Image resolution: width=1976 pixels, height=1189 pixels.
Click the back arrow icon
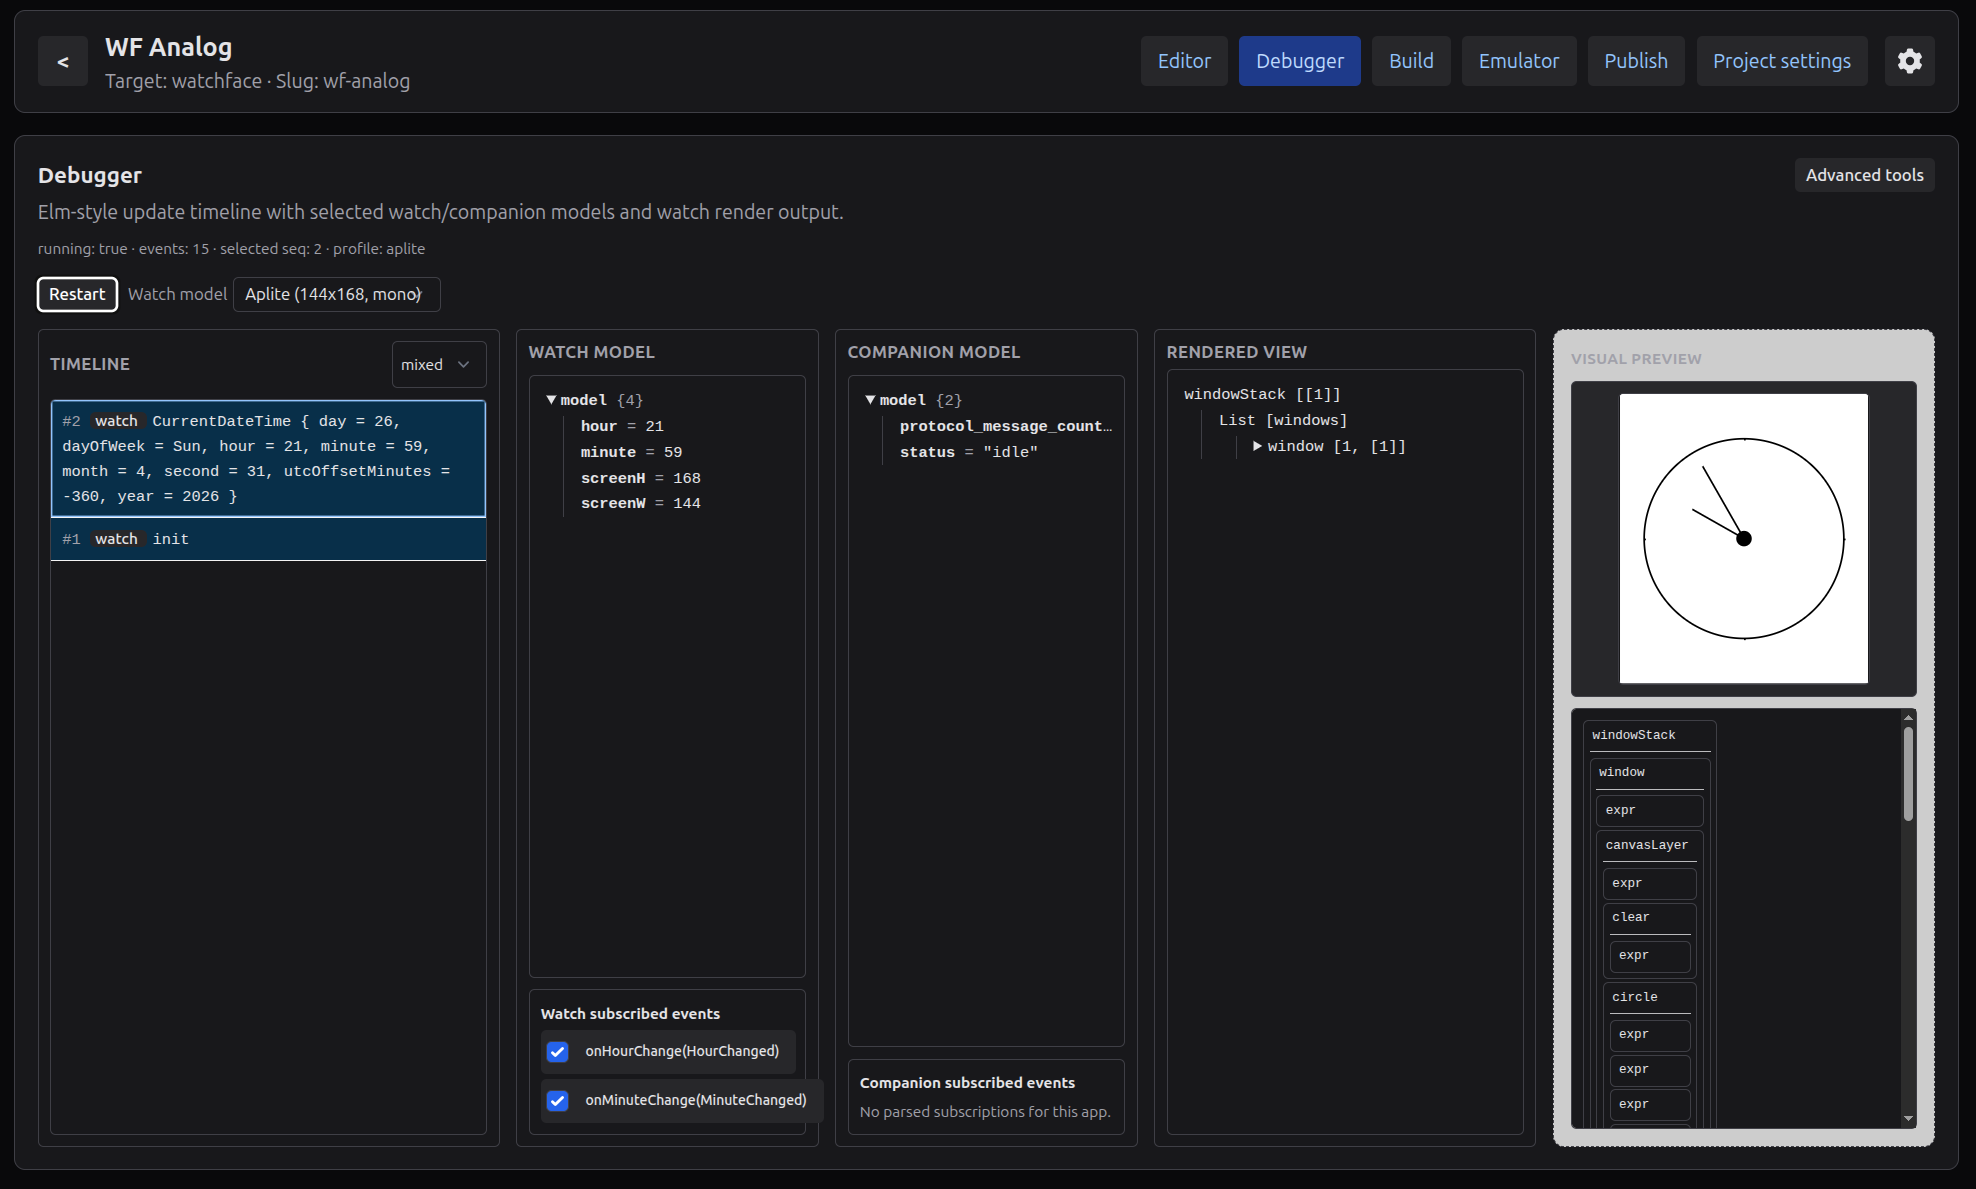click(62, 61)
